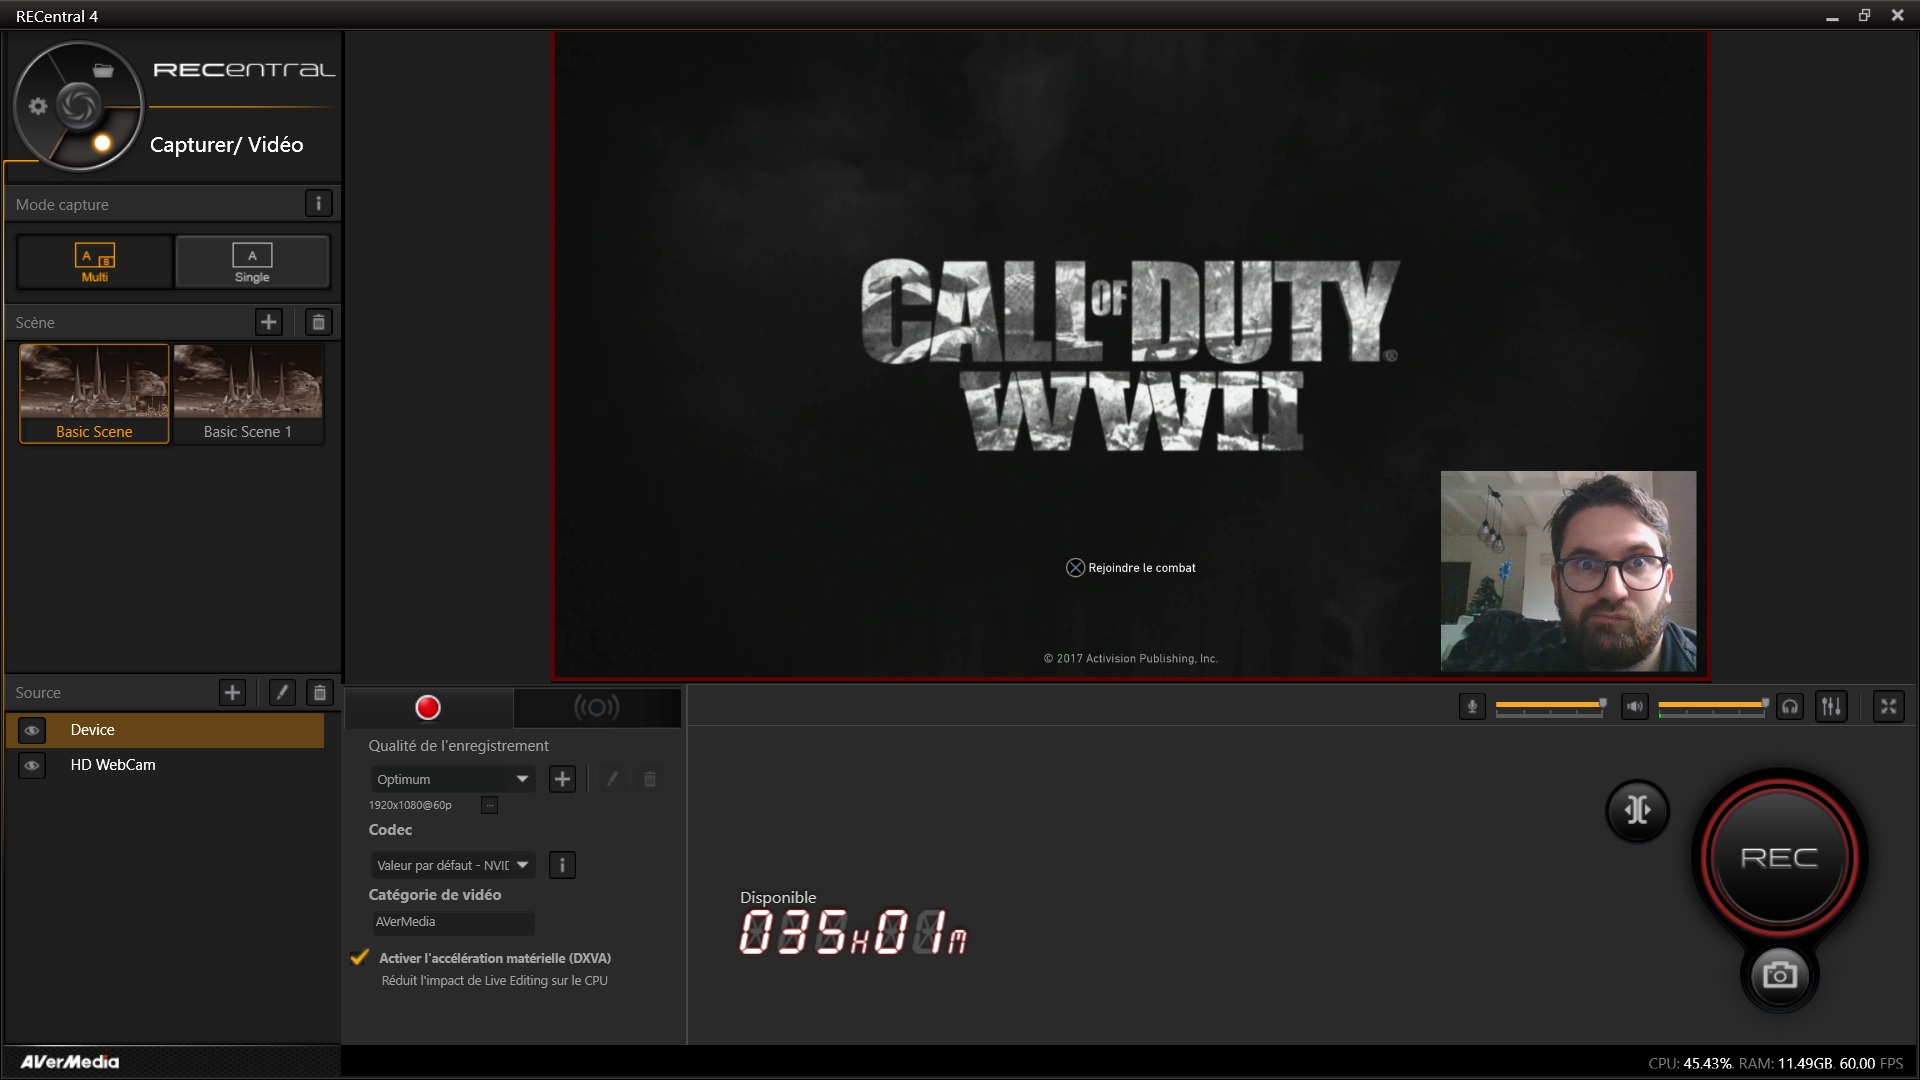
Task: Switch to Single capture mode
Action: (252, 262)
